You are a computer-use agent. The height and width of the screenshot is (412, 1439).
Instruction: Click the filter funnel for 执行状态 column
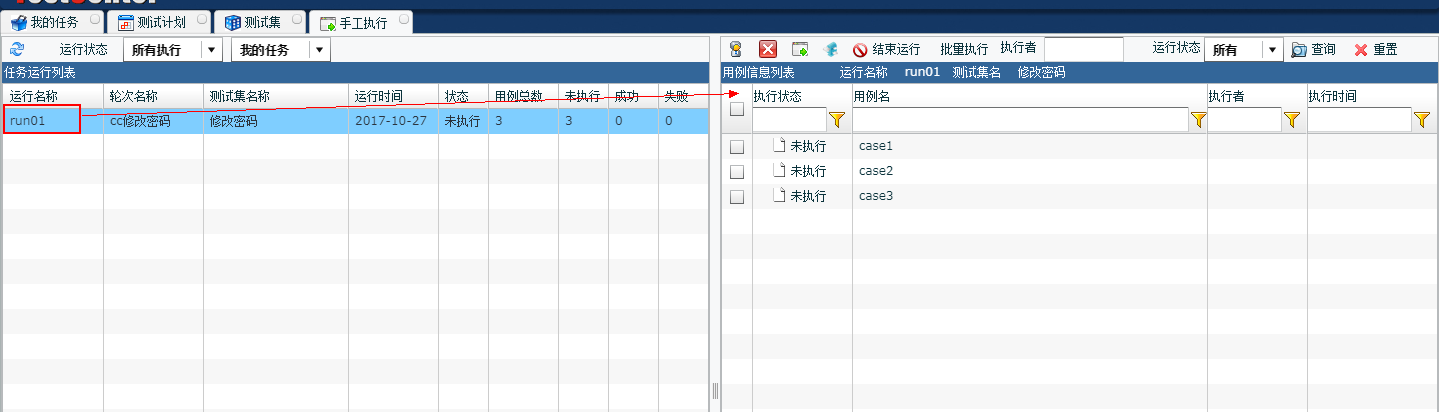point(837,120)
